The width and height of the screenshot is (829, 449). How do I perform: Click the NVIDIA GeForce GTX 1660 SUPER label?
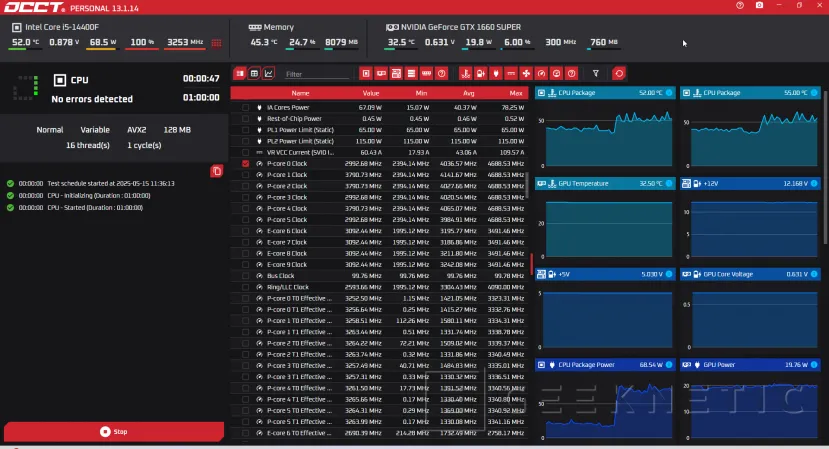[460, 27]
